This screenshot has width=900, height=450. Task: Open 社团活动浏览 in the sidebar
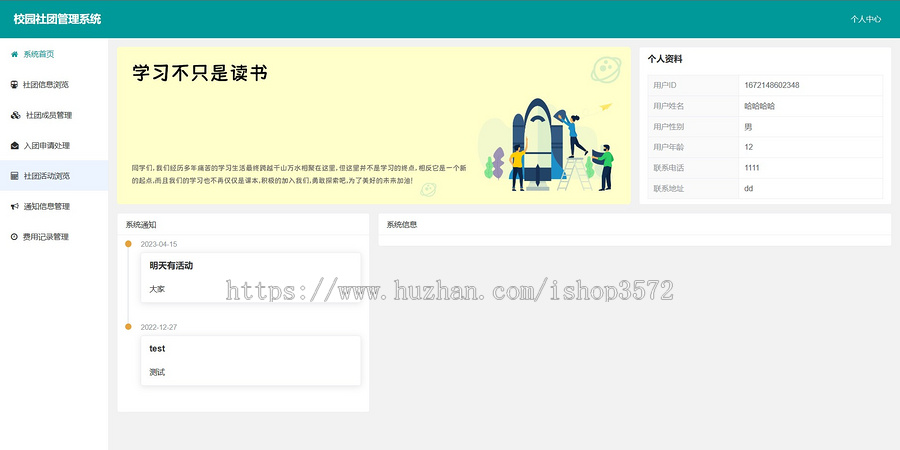(54, 176)
